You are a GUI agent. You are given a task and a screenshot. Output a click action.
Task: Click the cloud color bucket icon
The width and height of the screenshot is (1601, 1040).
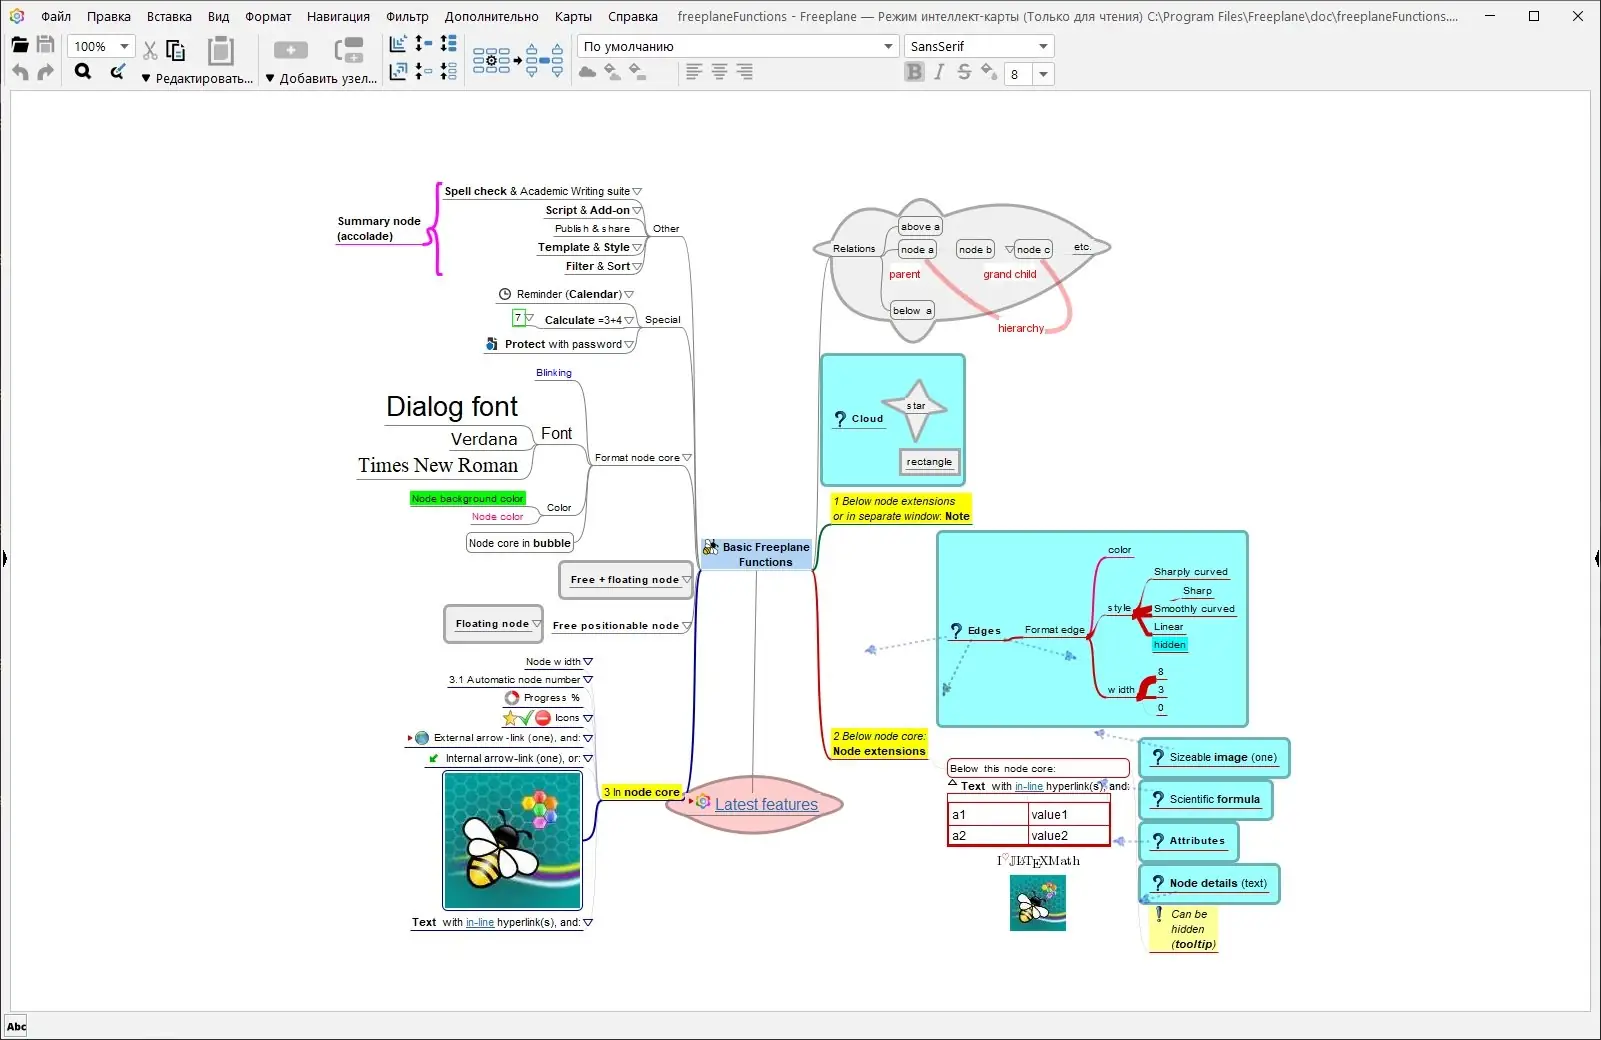tap(613, 72)
